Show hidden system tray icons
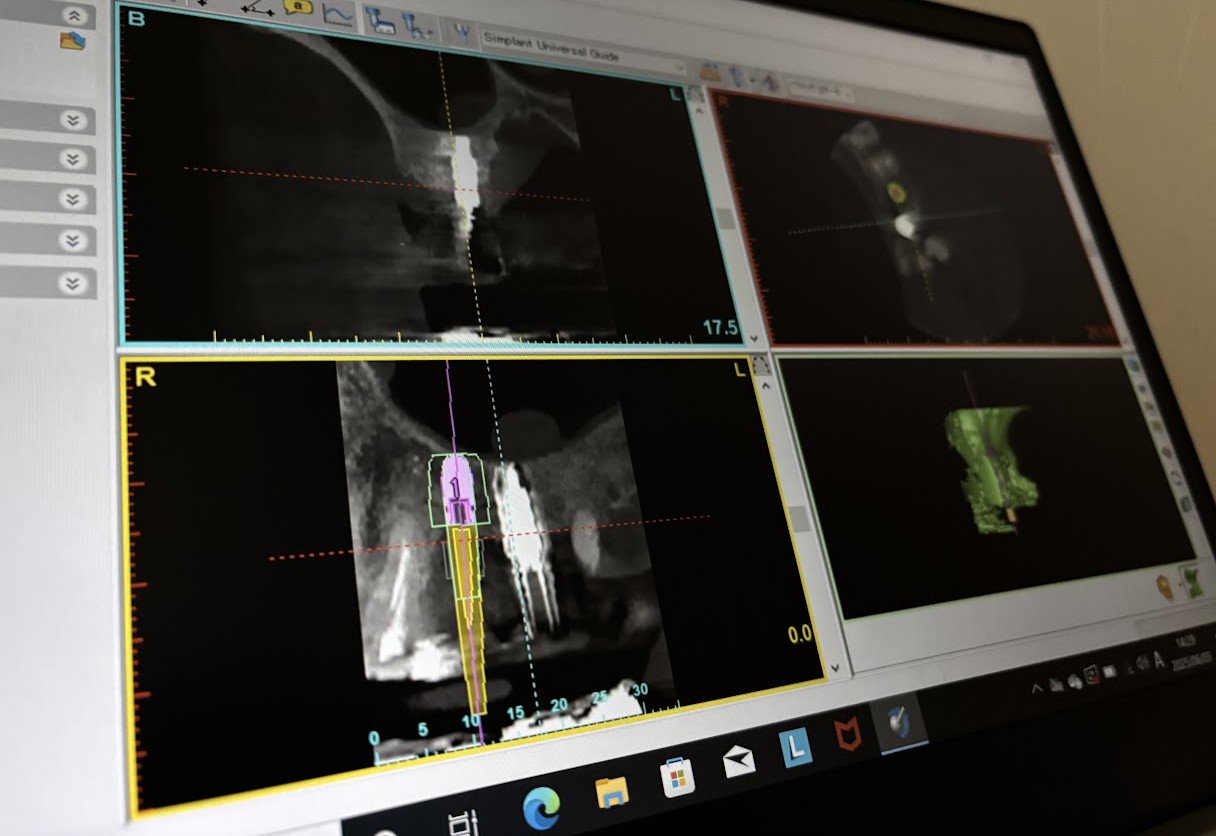 coord(1037,687)
